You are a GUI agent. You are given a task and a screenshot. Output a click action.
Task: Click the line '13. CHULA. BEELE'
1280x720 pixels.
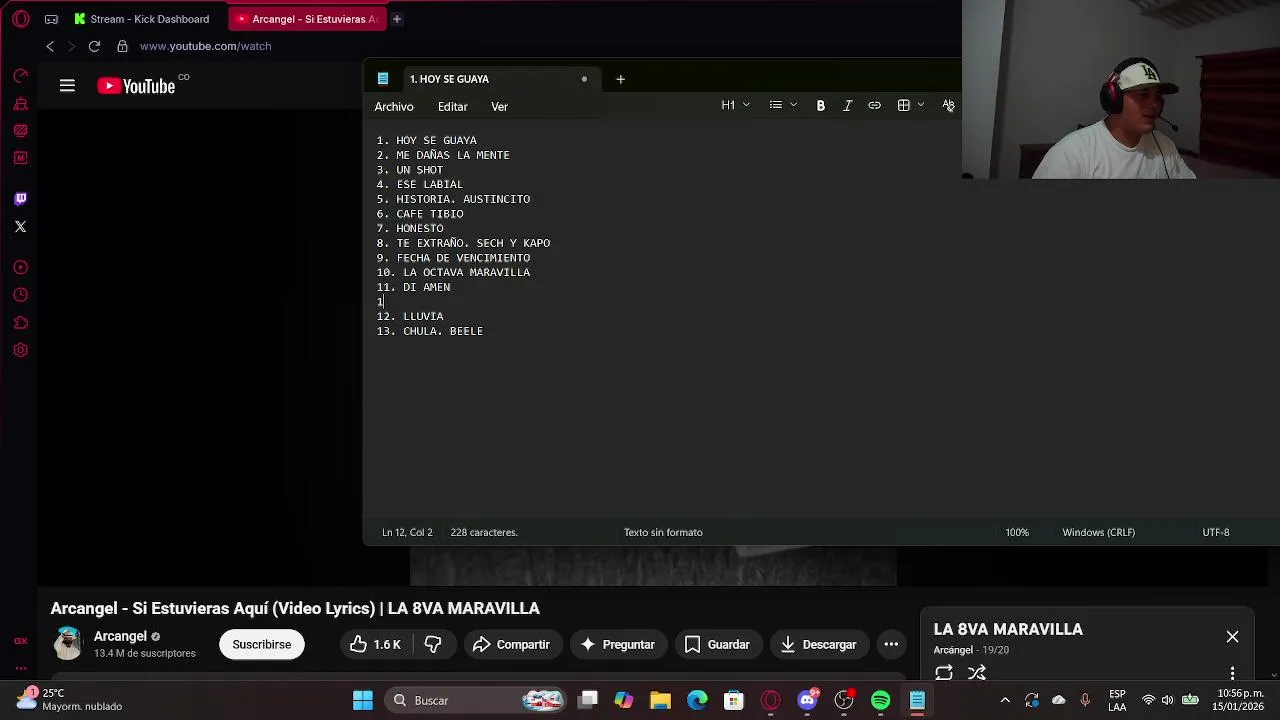coord(430,331)
